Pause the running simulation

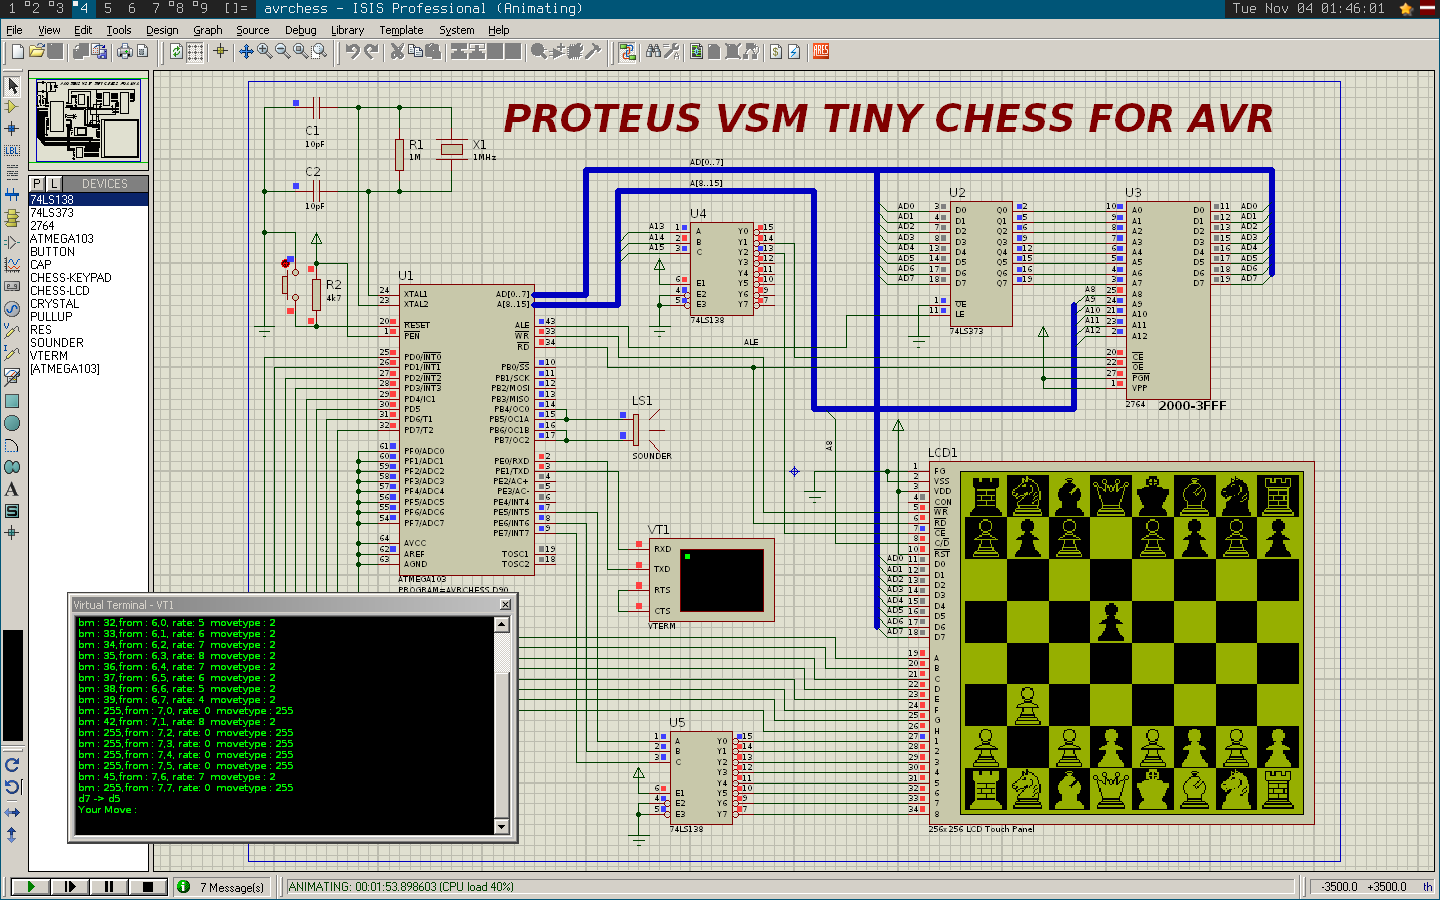[x=108, y=886]
